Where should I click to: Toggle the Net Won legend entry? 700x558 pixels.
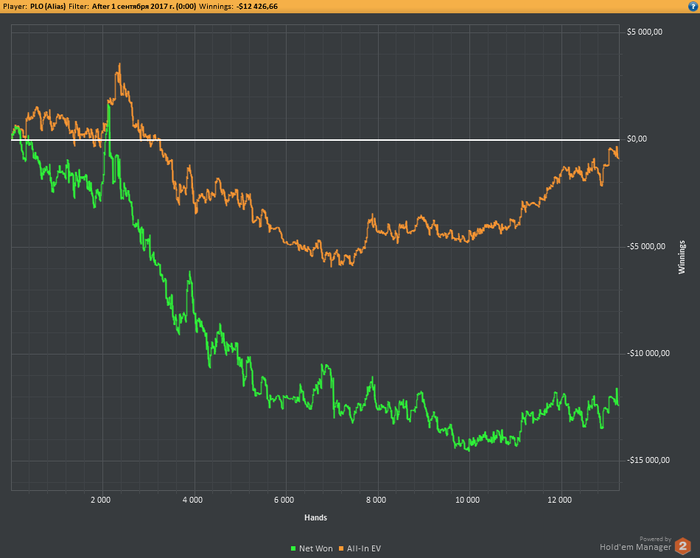pos(312,549)
